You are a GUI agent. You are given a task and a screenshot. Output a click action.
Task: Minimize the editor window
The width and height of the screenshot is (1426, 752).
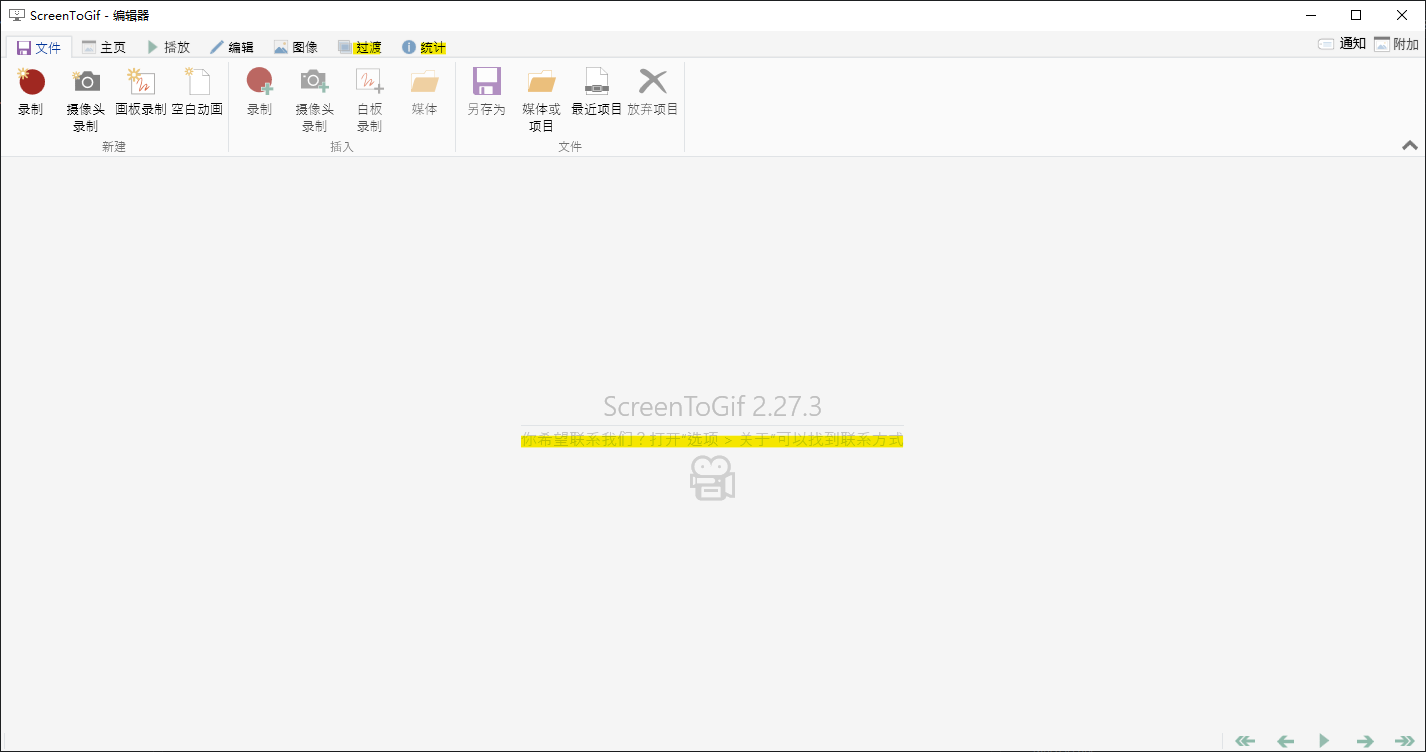click(1310, 15)
